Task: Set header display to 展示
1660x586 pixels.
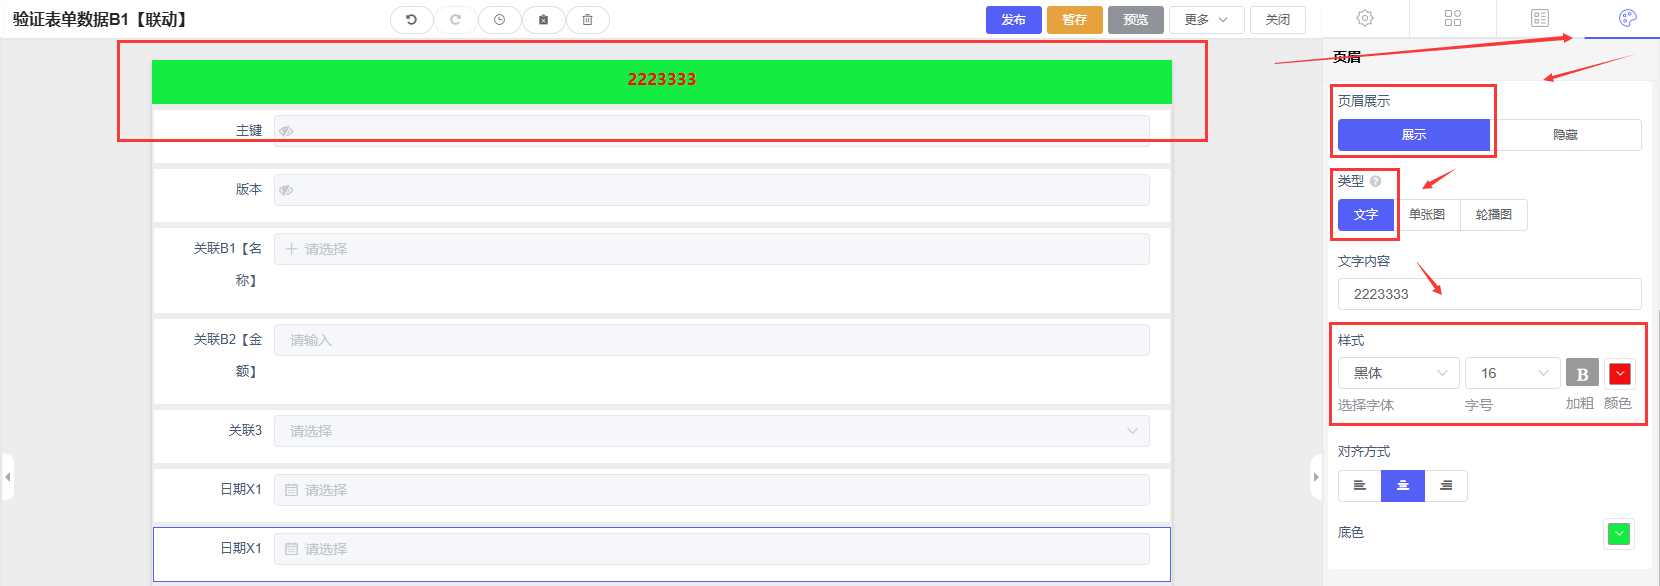Action: [1414, 135]
